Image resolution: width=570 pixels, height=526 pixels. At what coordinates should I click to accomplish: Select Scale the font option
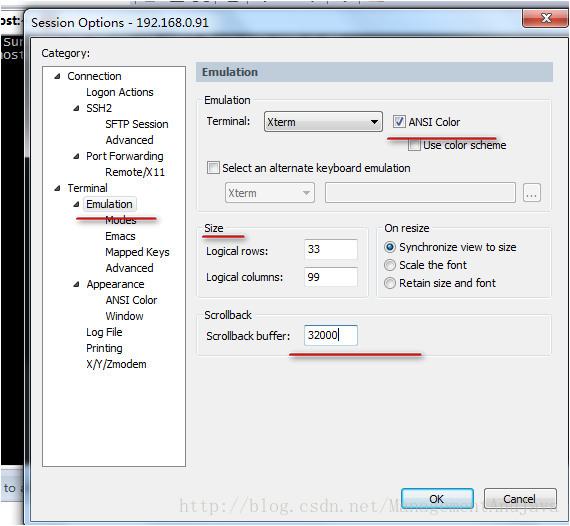[x=390, y=265]
